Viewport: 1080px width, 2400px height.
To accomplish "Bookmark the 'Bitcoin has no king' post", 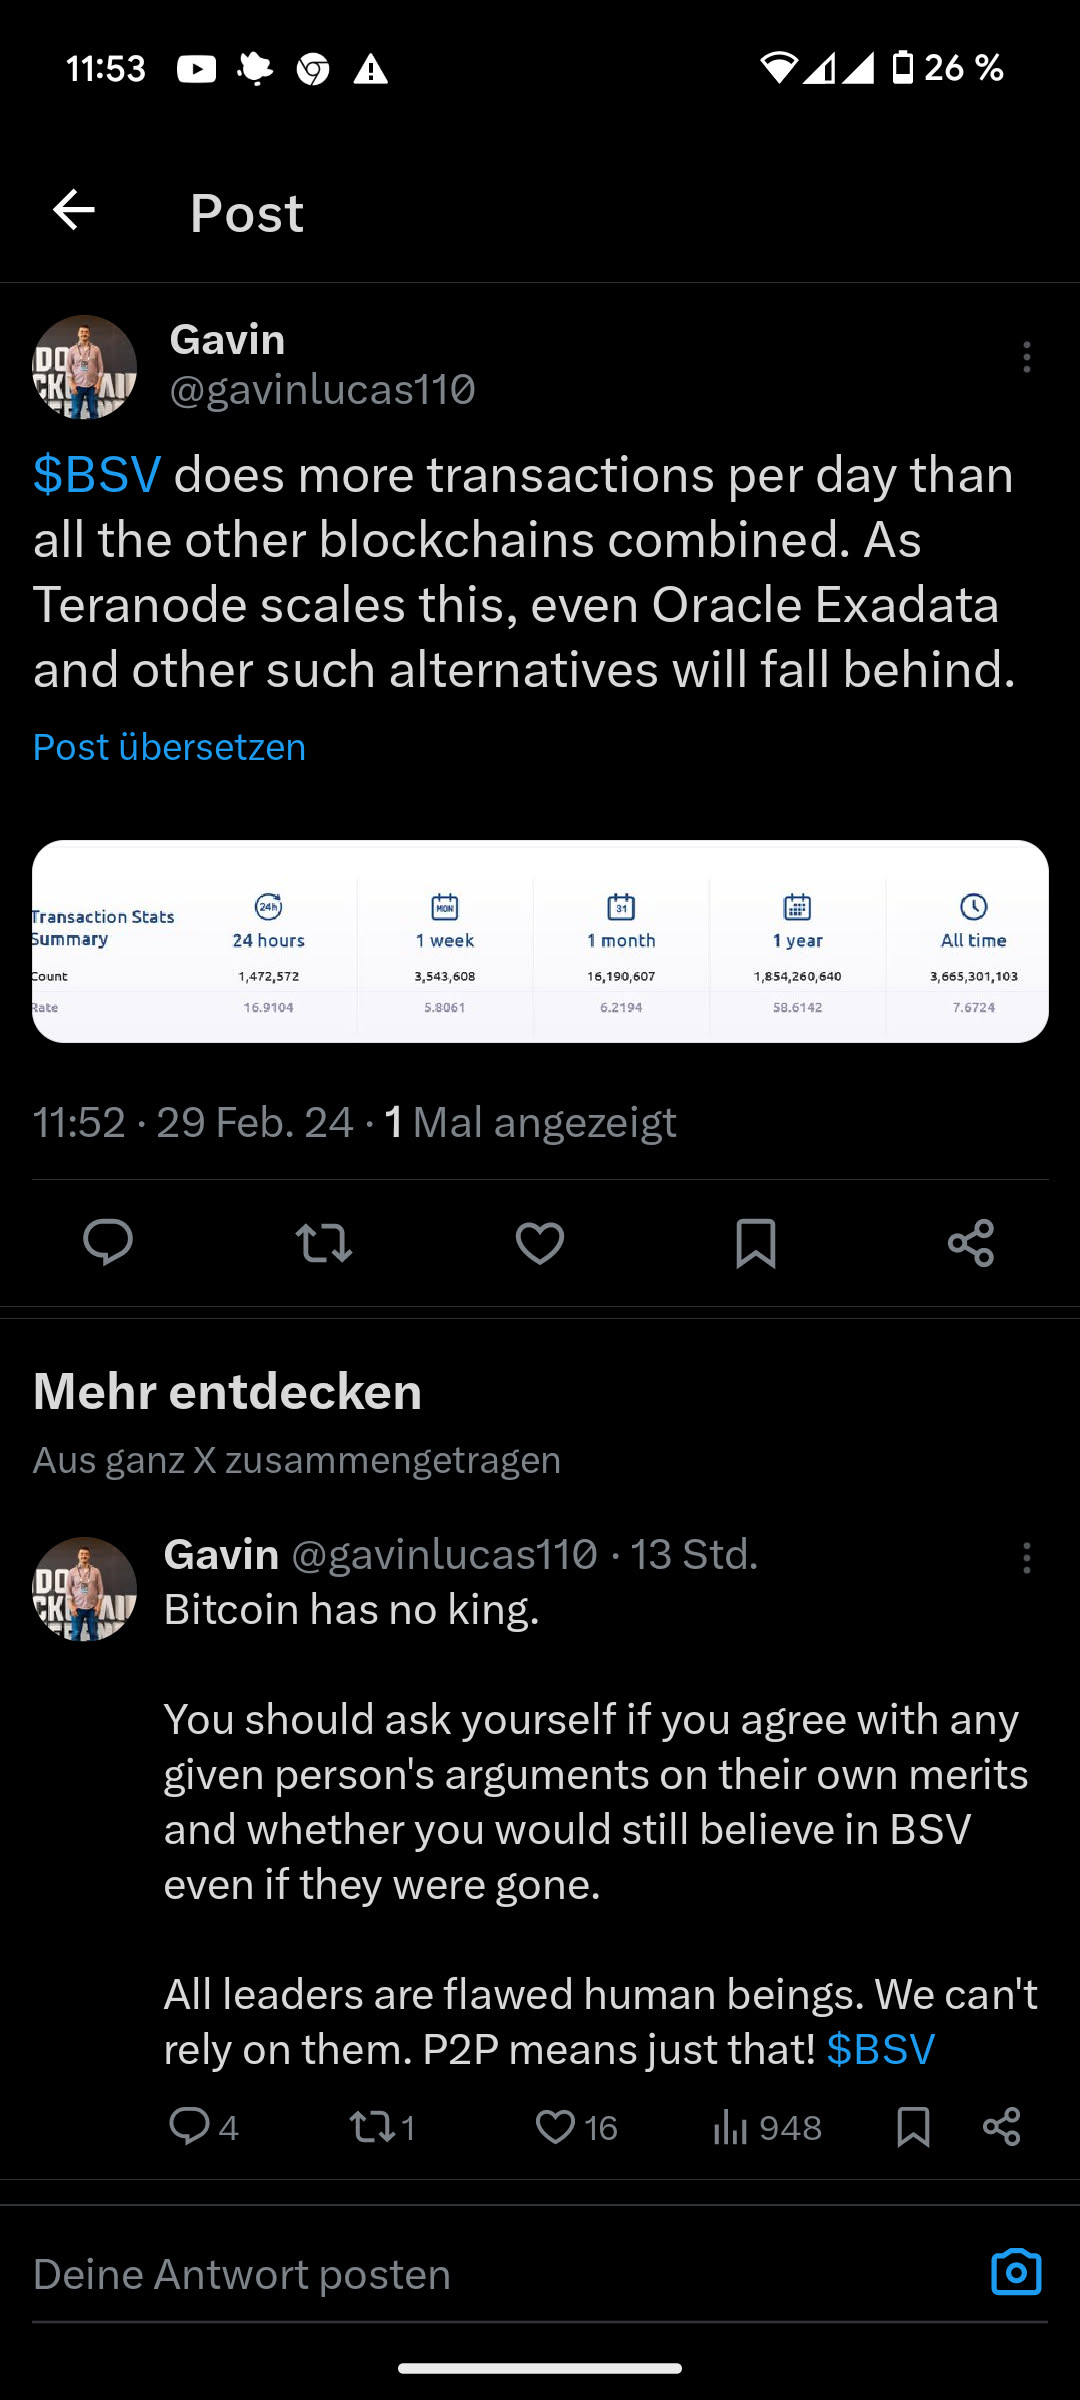I will (x=913, y=2127).
